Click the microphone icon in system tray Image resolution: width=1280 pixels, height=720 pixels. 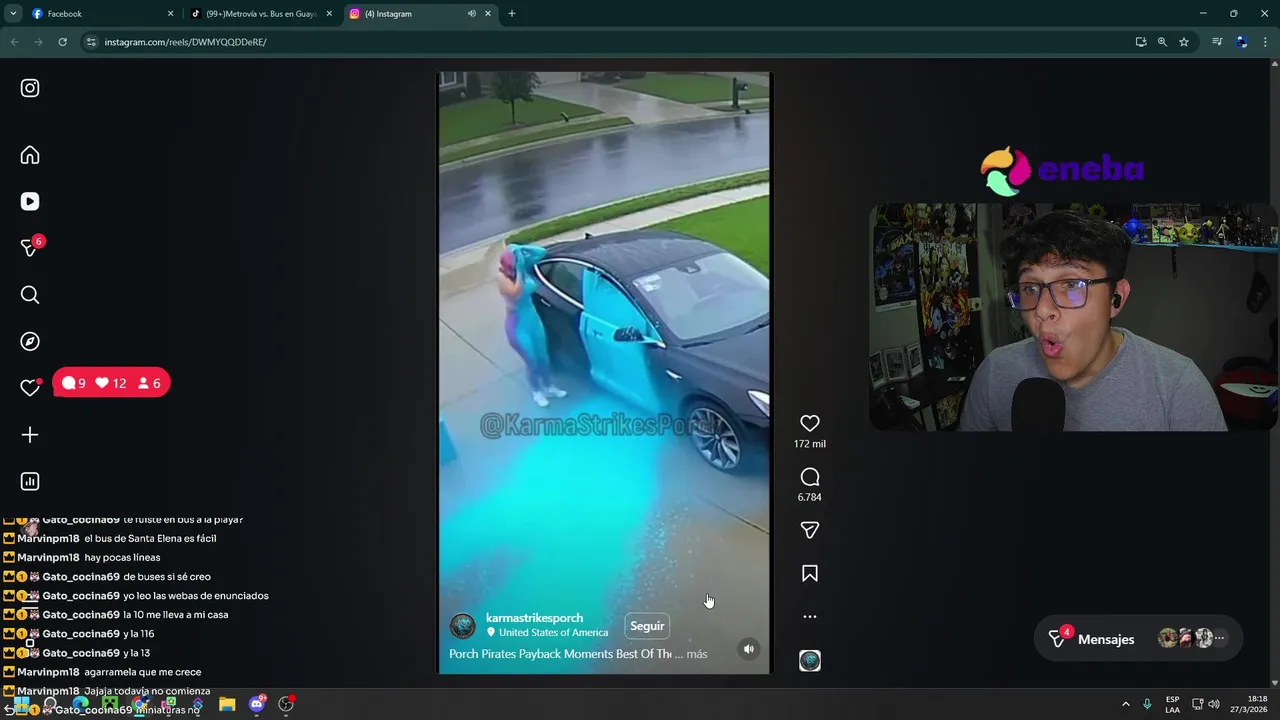(1147, 704)
